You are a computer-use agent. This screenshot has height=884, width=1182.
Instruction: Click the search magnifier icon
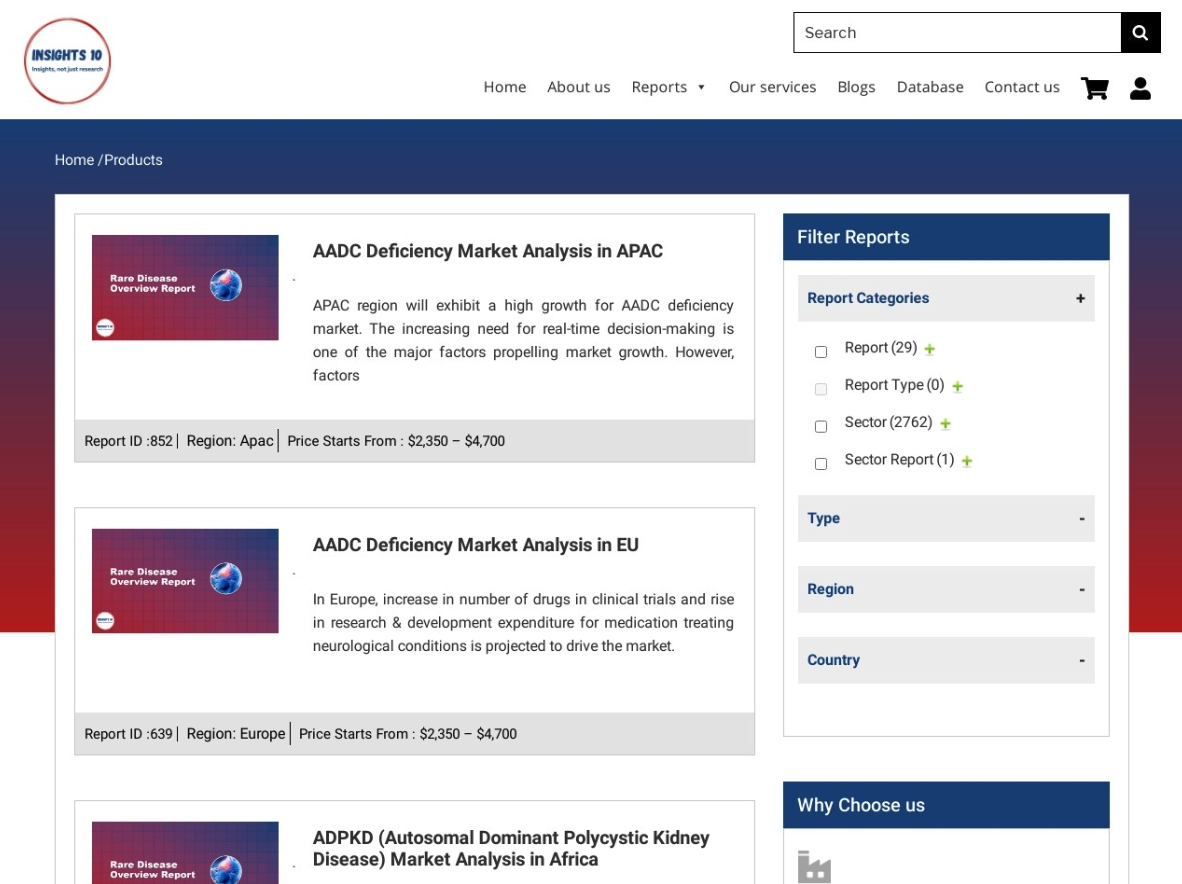(1140, 32)
